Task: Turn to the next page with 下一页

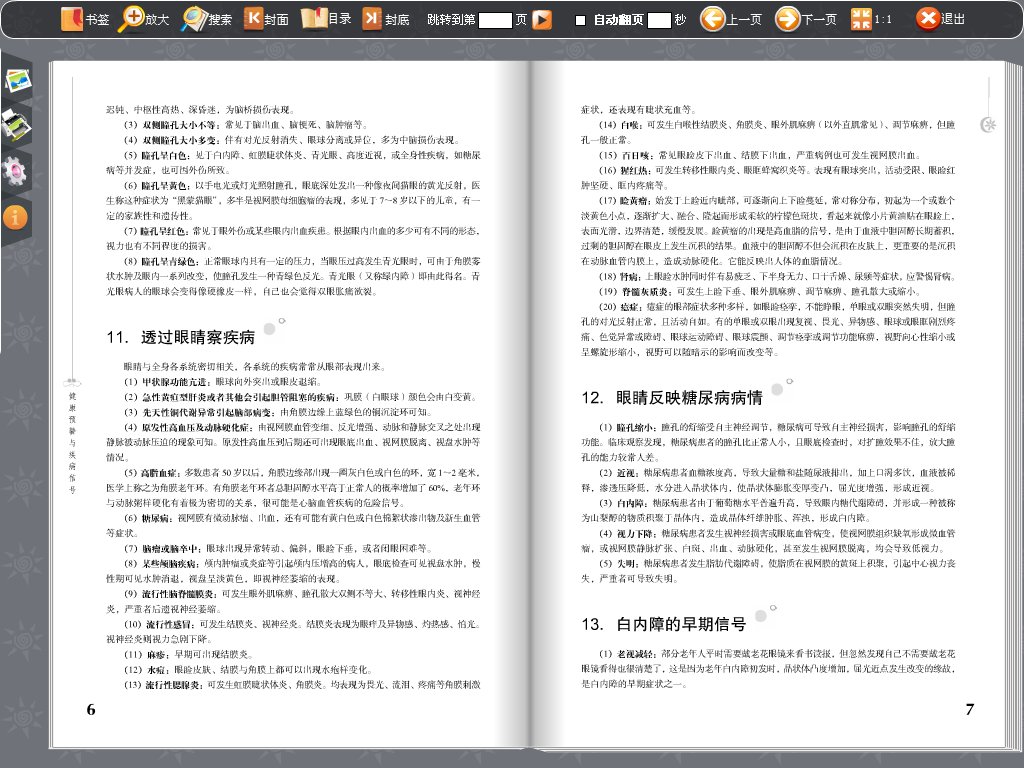Action: [806, 19]
